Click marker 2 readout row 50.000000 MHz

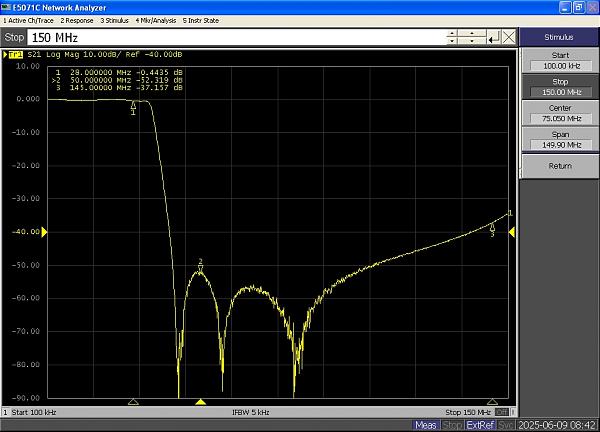coord(117,80)
